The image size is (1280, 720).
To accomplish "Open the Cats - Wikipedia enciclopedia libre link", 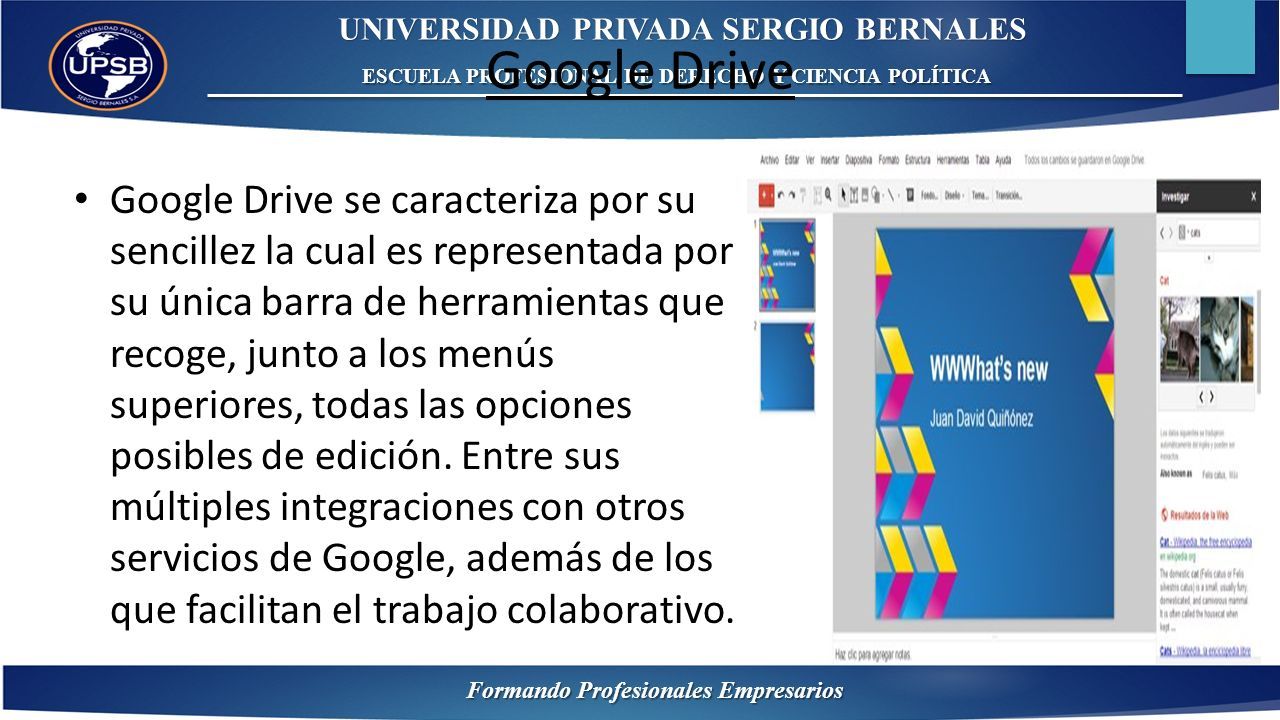I will (1205, 651).
